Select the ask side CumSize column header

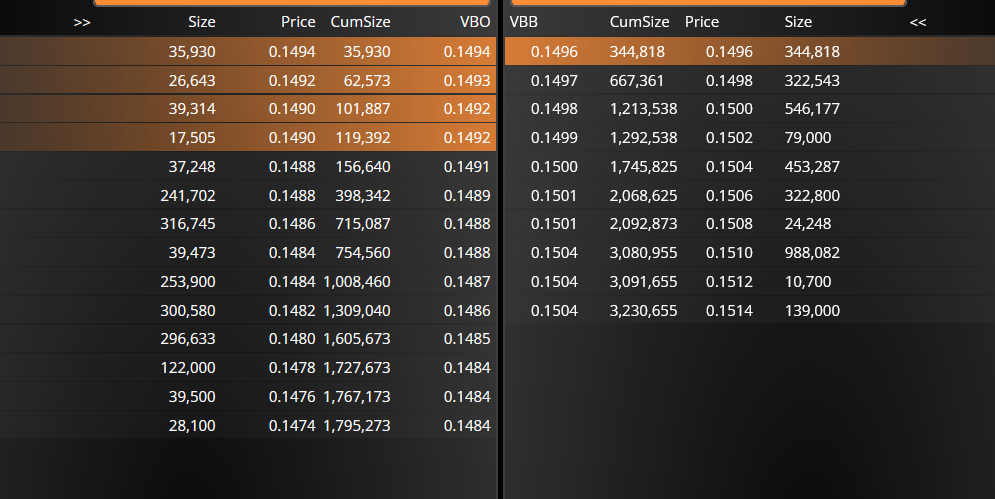coord(639,22)
